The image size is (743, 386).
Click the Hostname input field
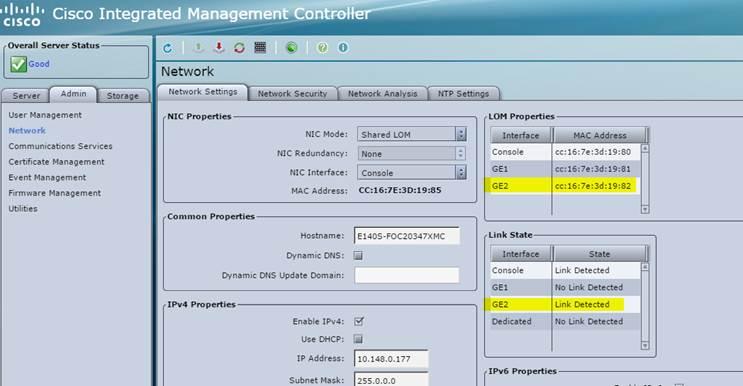407,236
